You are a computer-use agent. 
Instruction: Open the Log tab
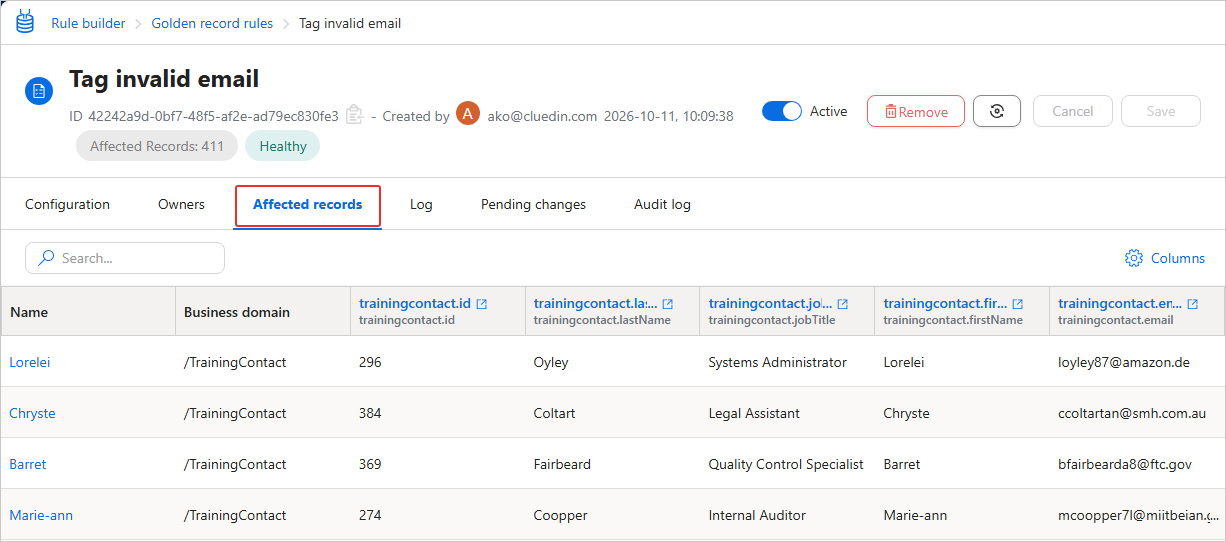click(421, 204)
